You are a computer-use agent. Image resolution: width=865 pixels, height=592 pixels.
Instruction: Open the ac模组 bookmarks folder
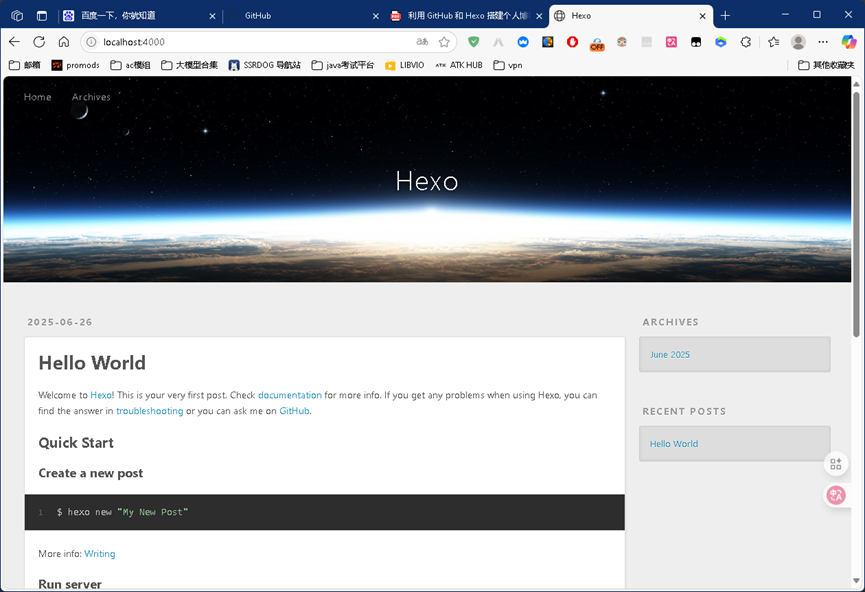[130, 65]
